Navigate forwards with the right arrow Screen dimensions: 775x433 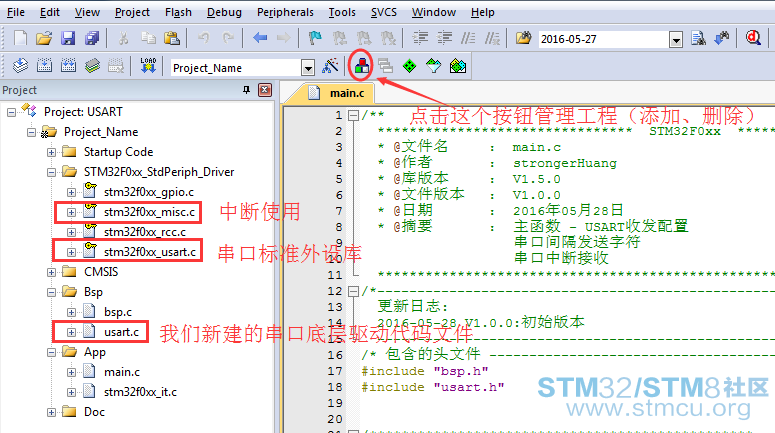283,38
